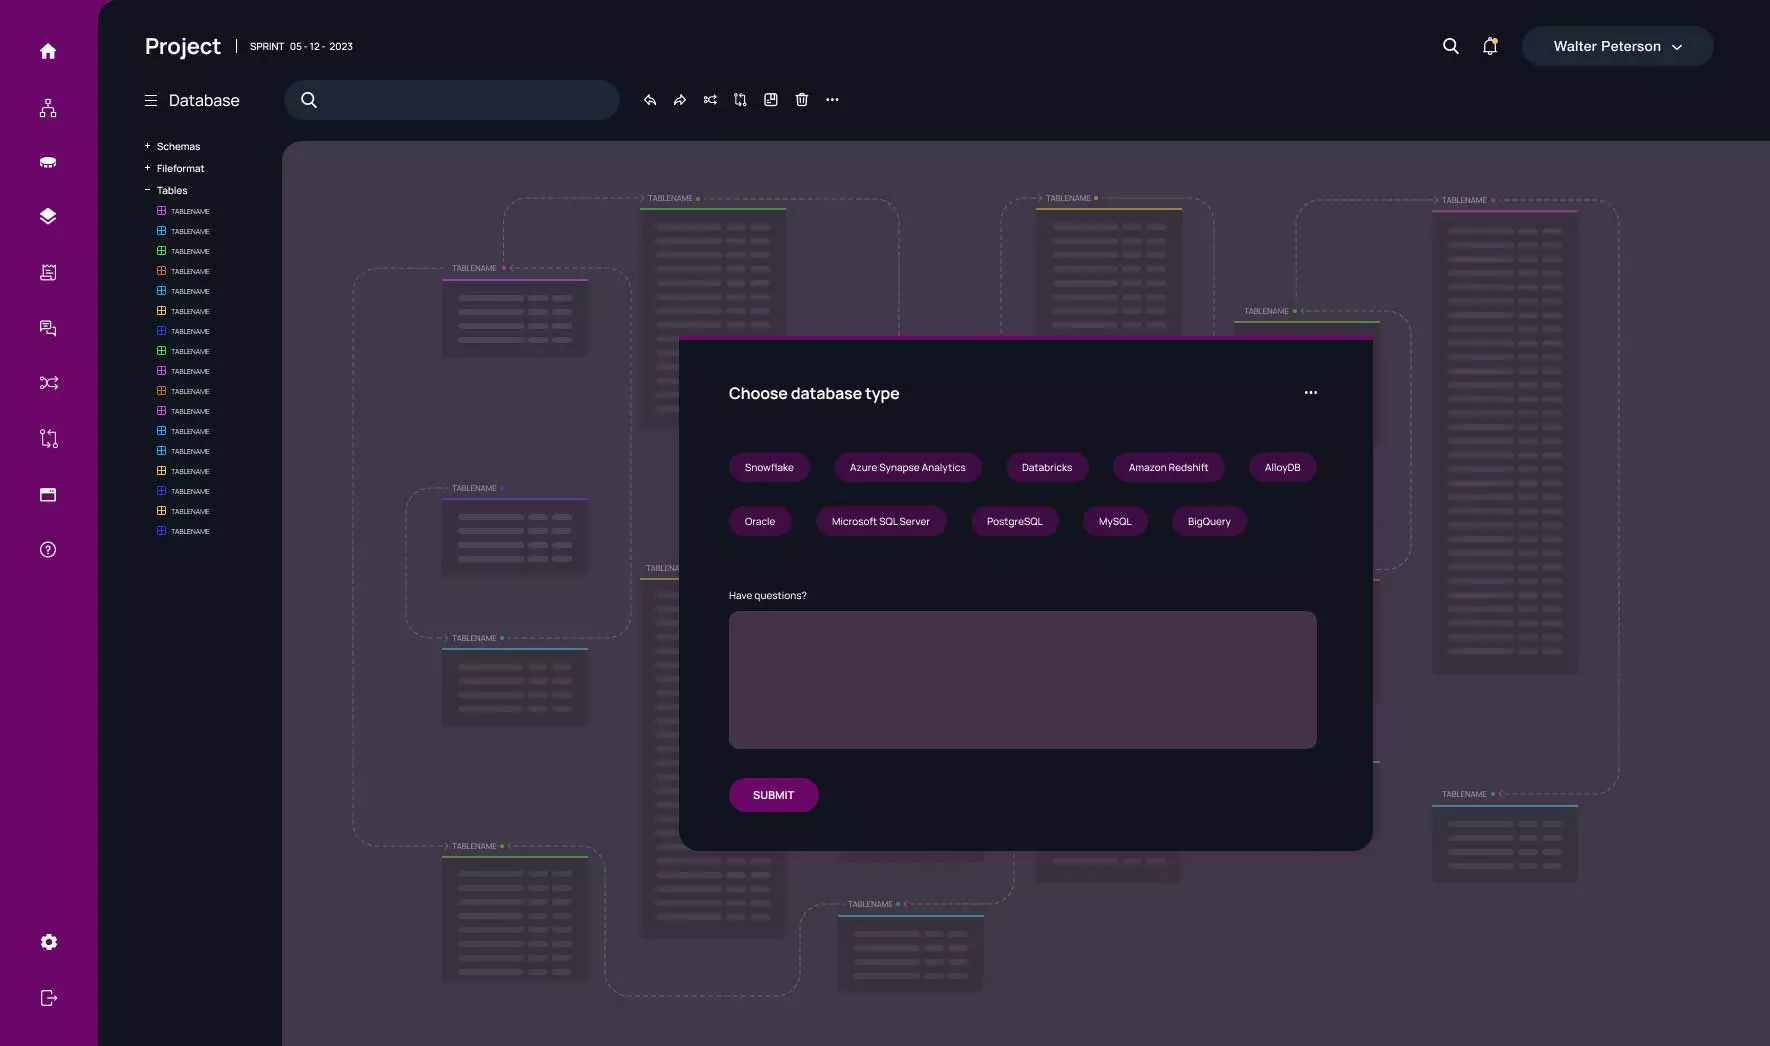Open the help question mark icon
This screenshot has height=1046, width=1770.
click(x=48, y=549)
